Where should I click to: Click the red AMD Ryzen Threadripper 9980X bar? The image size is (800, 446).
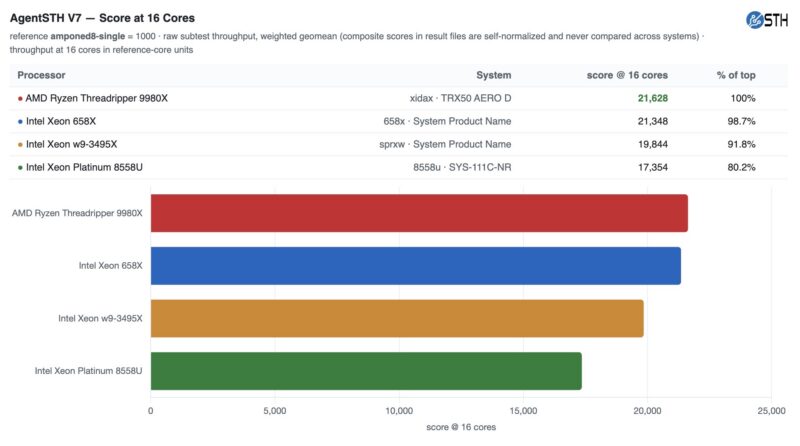419,213
